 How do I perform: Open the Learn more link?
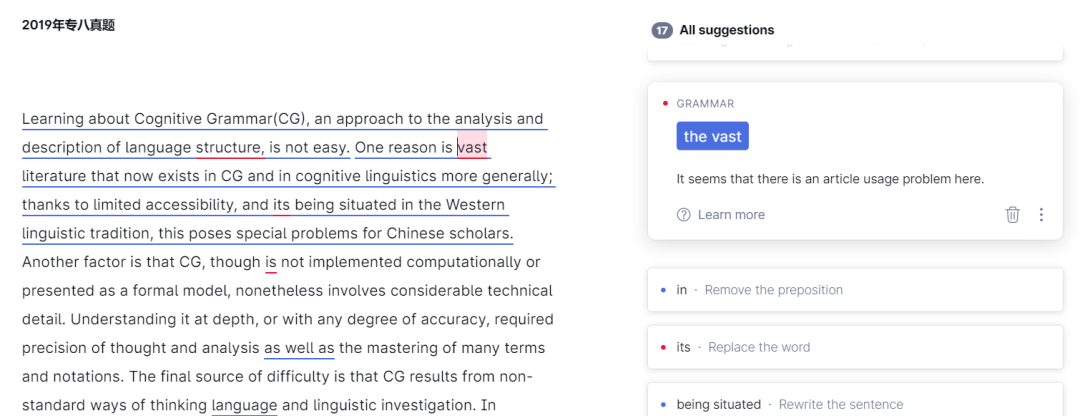(x=731, y=215)
